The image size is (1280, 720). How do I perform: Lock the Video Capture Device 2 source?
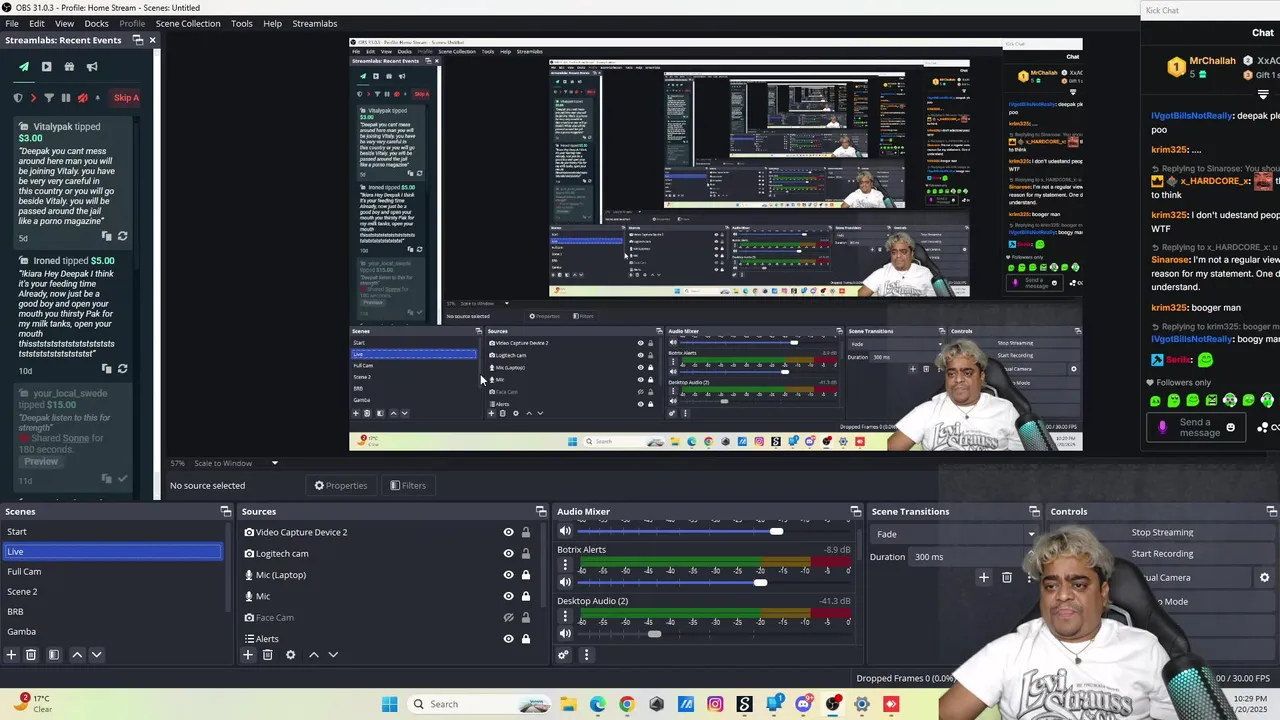pos(526,532)
